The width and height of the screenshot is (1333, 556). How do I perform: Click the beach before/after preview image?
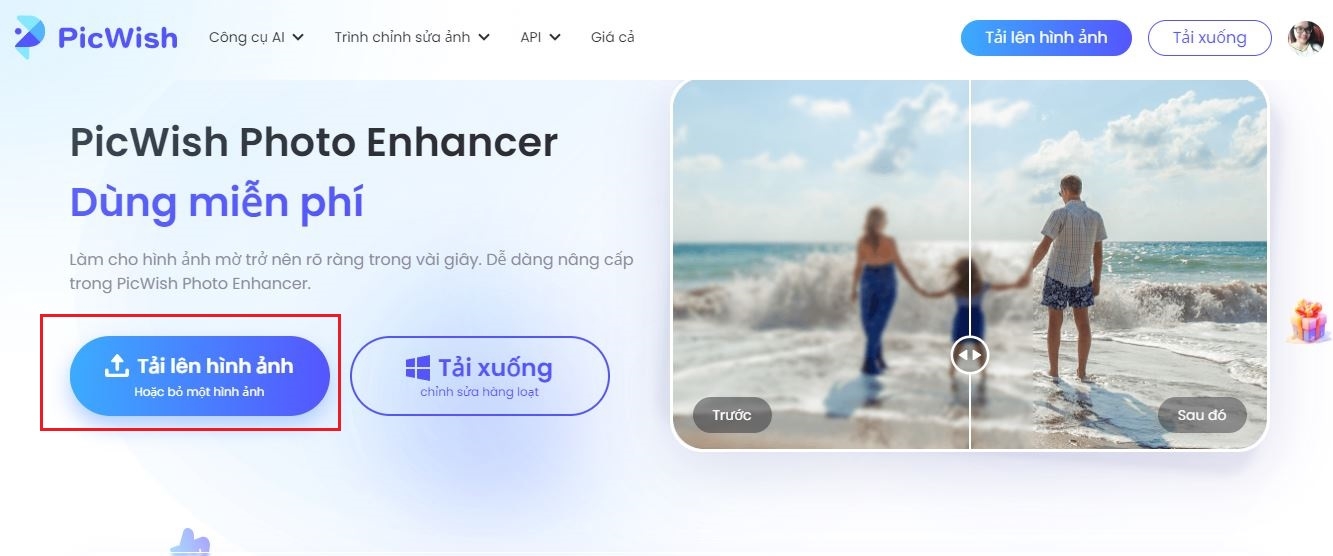point(970,263)
